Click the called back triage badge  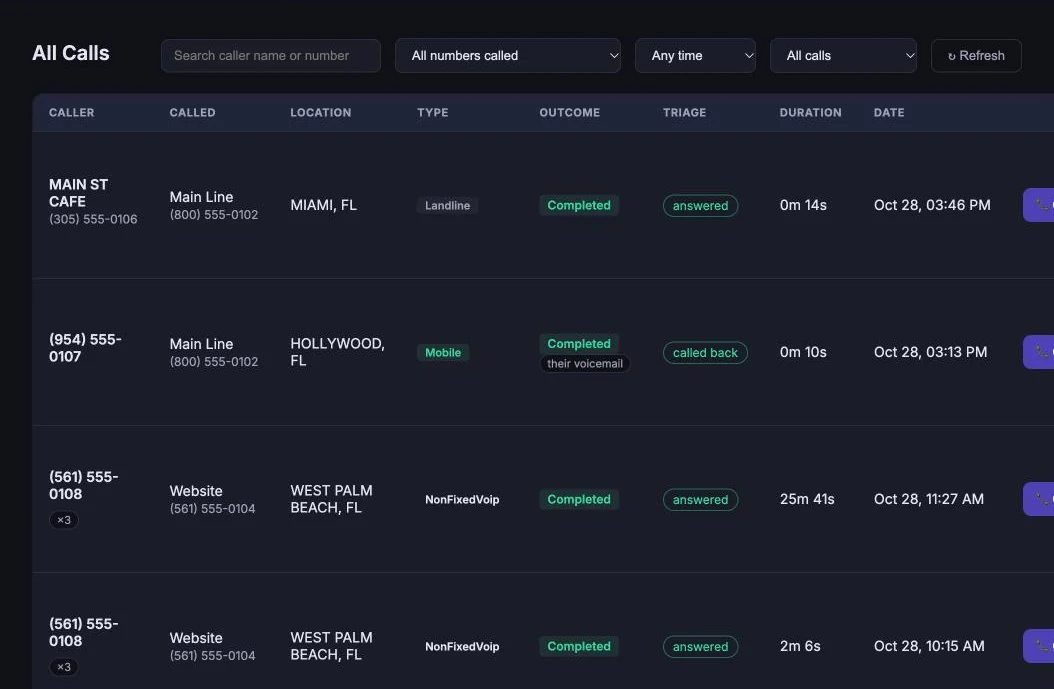pos(705,353)
